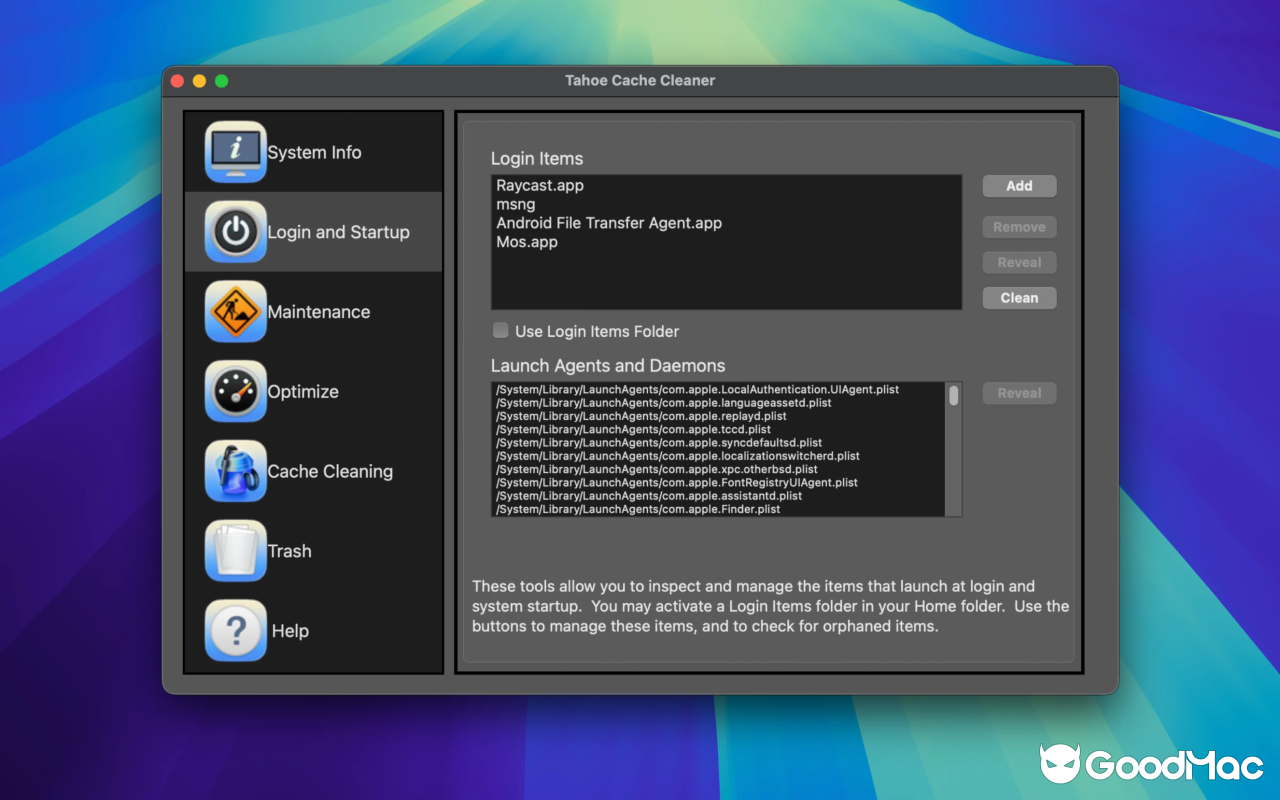Select the Login and Startup icon
The height and width of the screenshot is (800, 1280).
(x=313, y=231)
